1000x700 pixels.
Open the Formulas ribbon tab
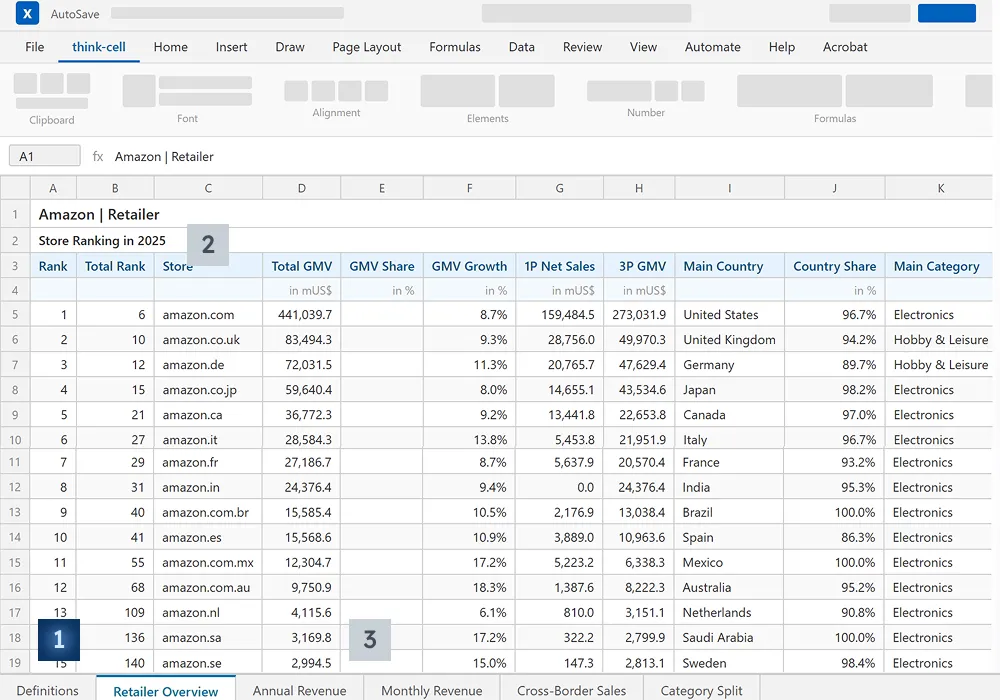click(454, 47)
